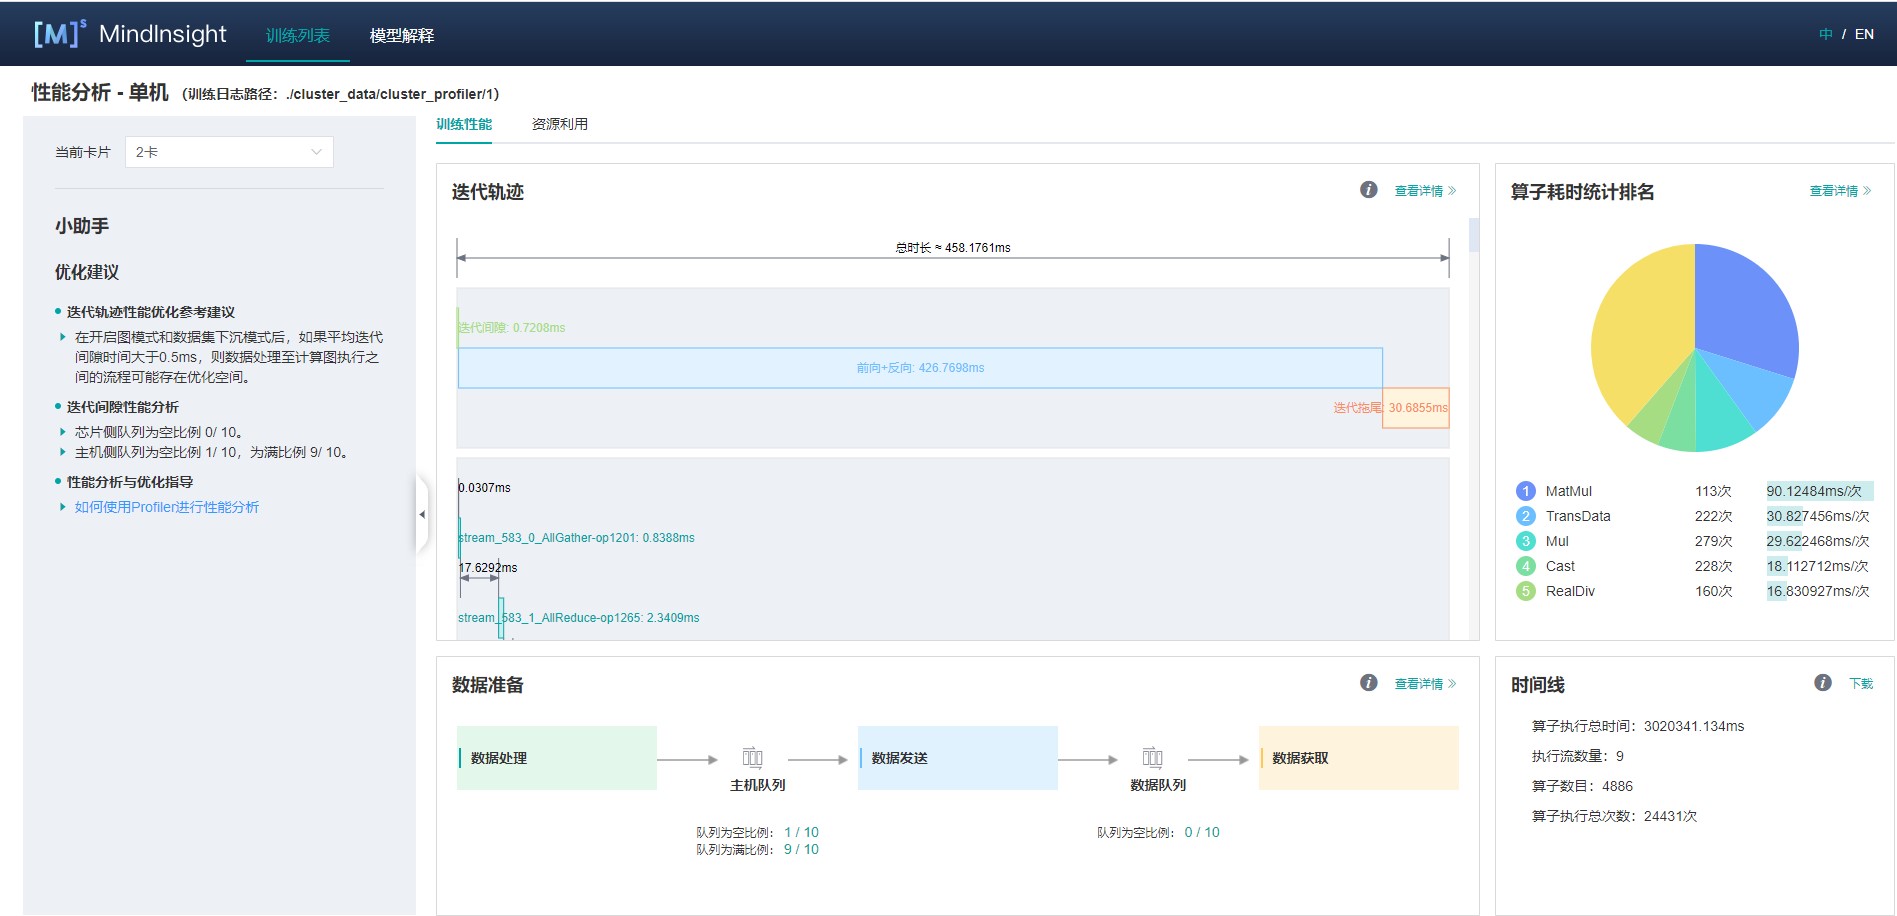This screenshot has height=916, width=1897.
Task: Open the 模型解释 menu item
Action: [401, 35]
